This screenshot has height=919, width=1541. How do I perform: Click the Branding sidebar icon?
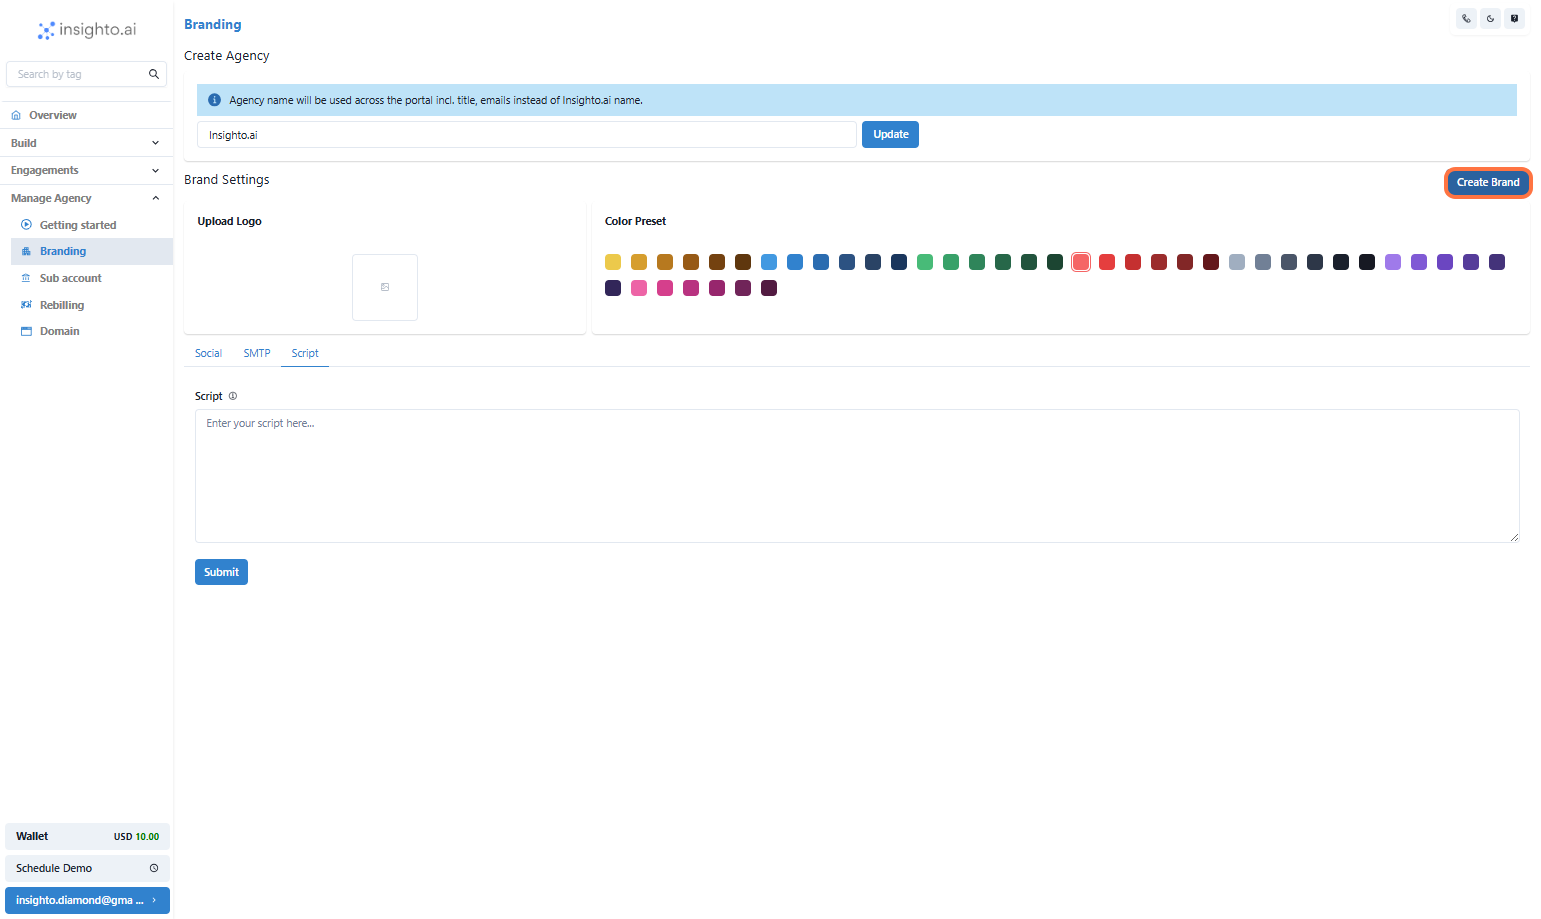(x=26, y=251)
